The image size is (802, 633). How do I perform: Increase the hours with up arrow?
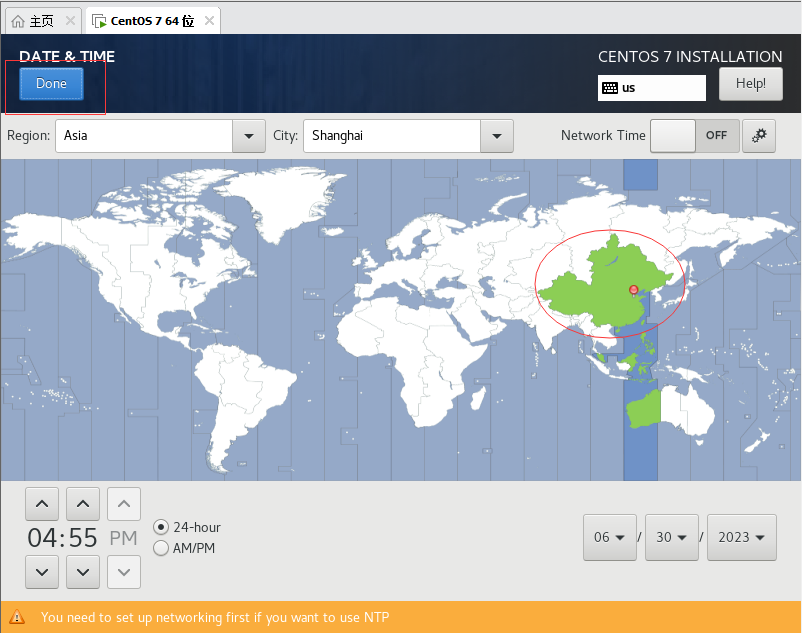42,504
